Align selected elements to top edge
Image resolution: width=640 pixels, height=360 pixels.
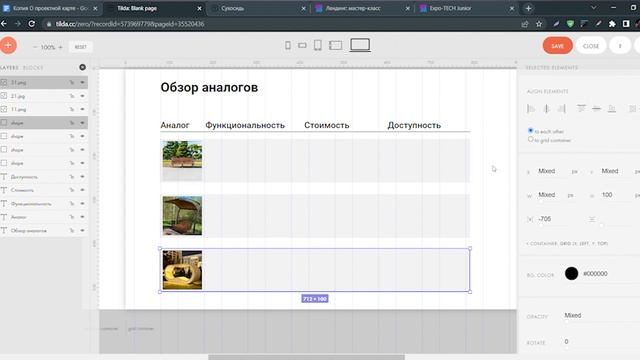581,109
